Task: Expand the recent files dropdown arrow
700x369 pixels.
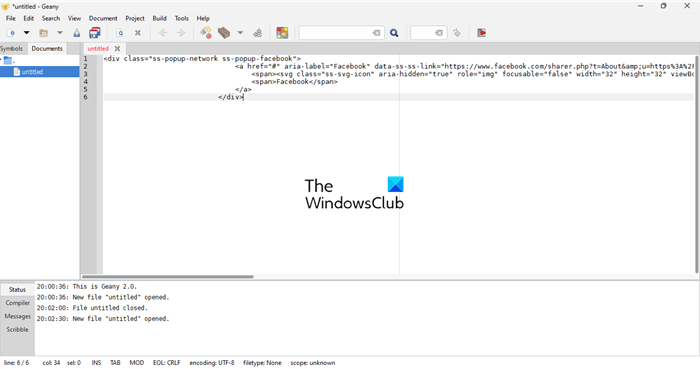Action: [x=59, y=33]
